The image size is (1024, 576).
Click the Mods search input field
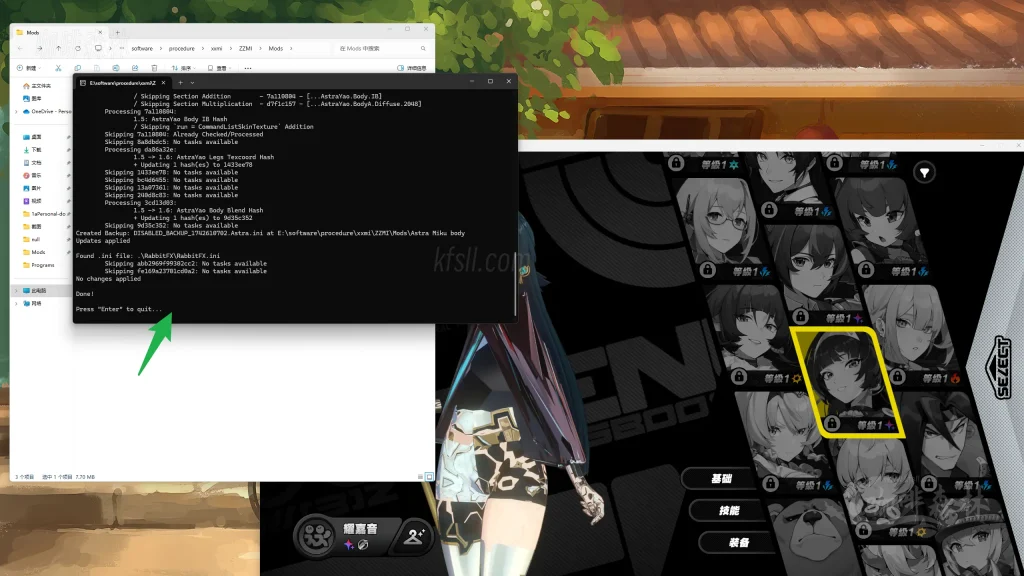pyautogui.click(x=380, y=48)
